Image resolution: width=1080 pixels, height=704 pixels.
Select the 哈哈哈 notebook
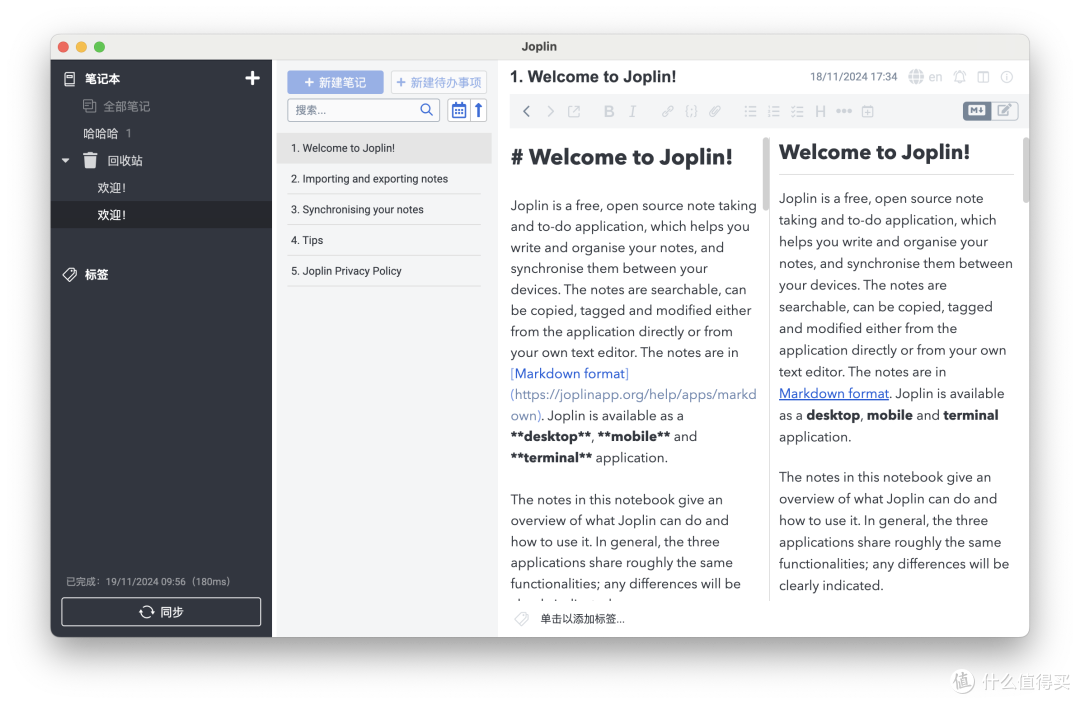click(101, 133)
